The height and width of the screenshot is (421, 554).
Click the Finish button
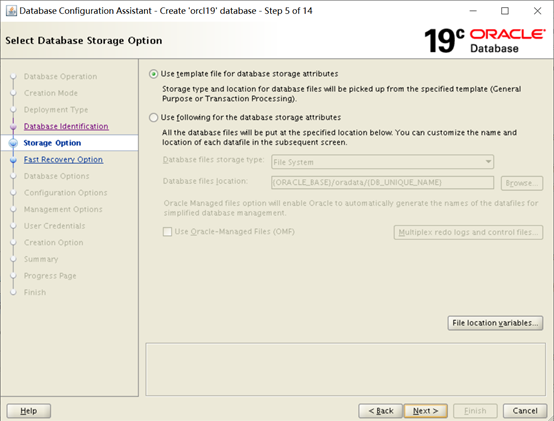[x=475, y=411]
